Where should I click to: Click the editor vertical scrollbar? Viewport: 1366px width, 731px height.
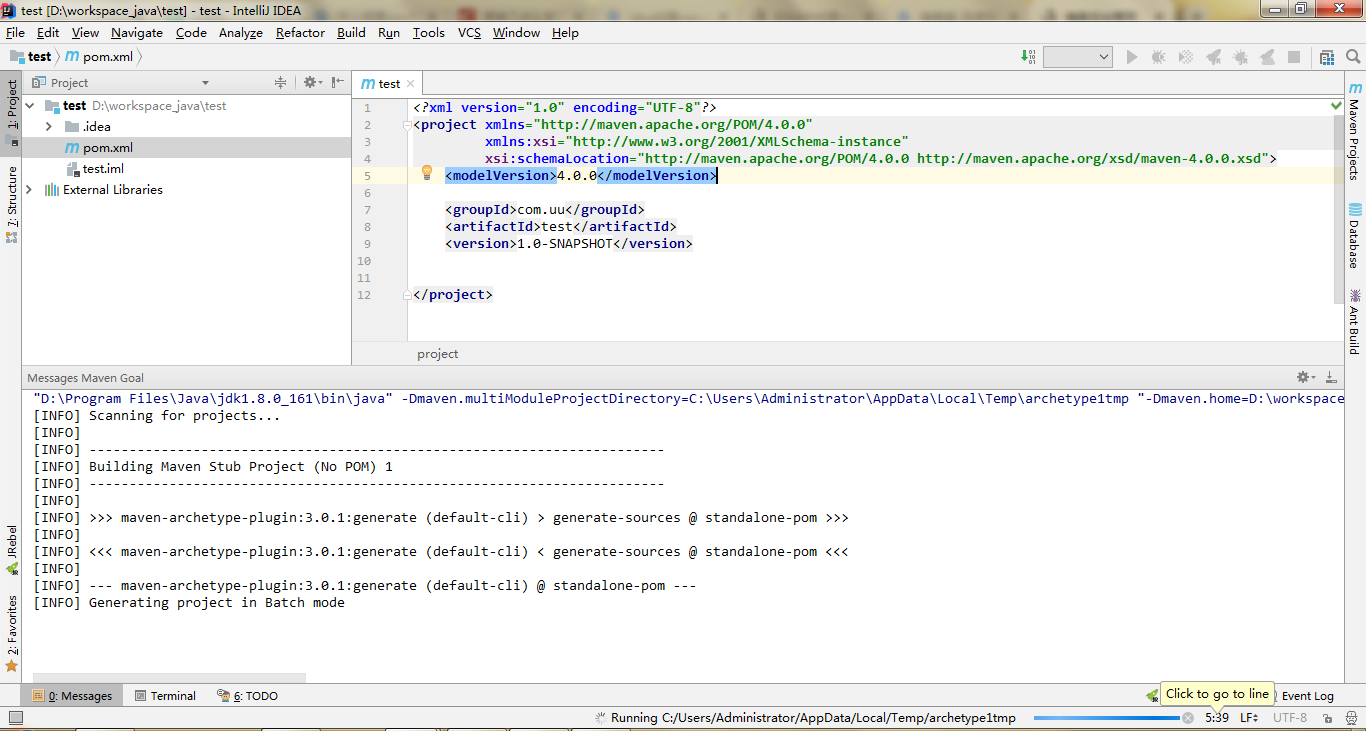[x=1338, y=208]
